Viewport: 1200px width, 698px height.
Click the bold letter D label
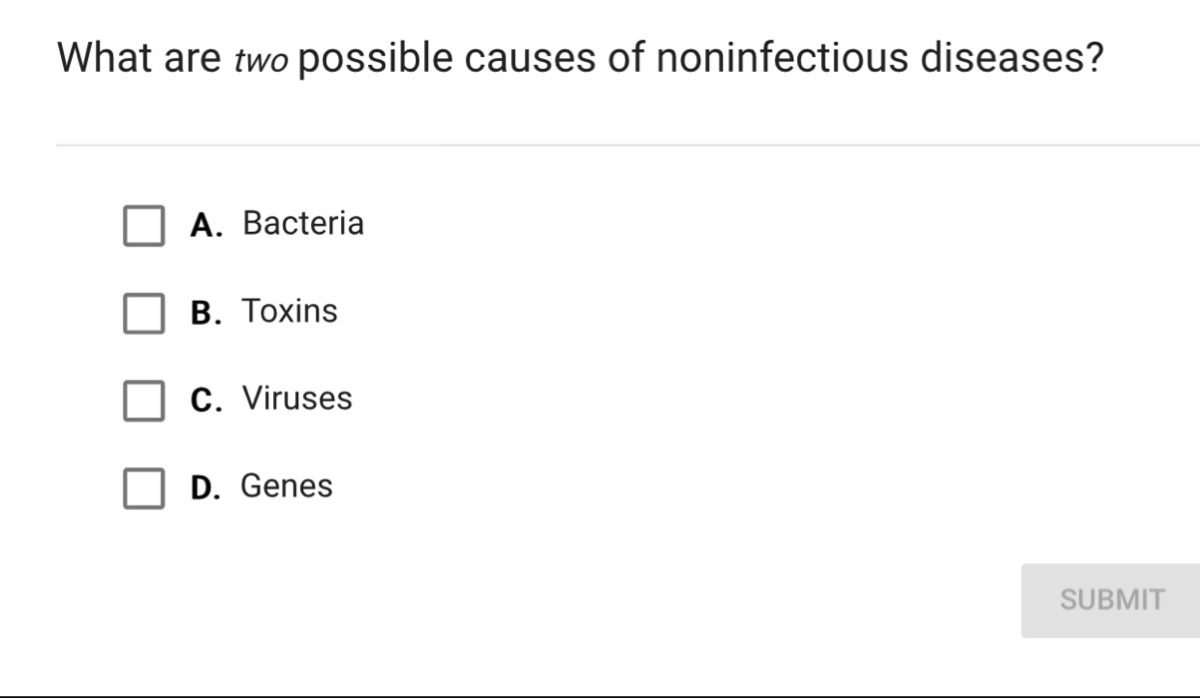205,488
